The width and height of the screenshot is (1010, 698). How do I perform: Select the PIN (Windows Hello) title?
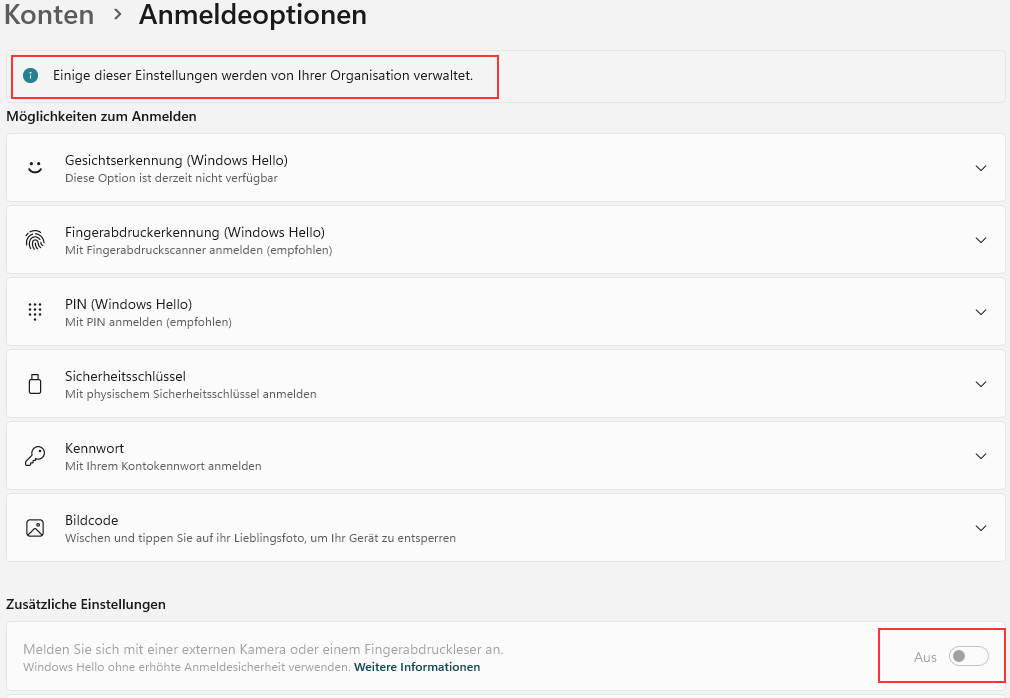tap(128, 305)
